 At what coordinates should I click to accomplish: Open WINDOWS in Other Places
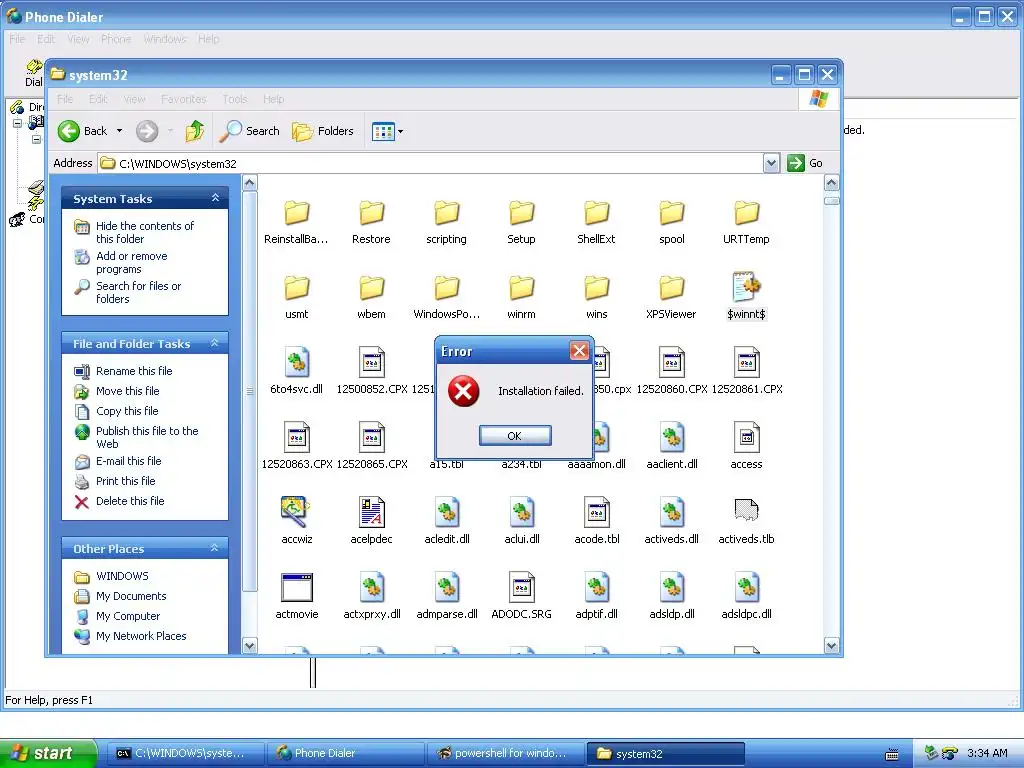122,576
